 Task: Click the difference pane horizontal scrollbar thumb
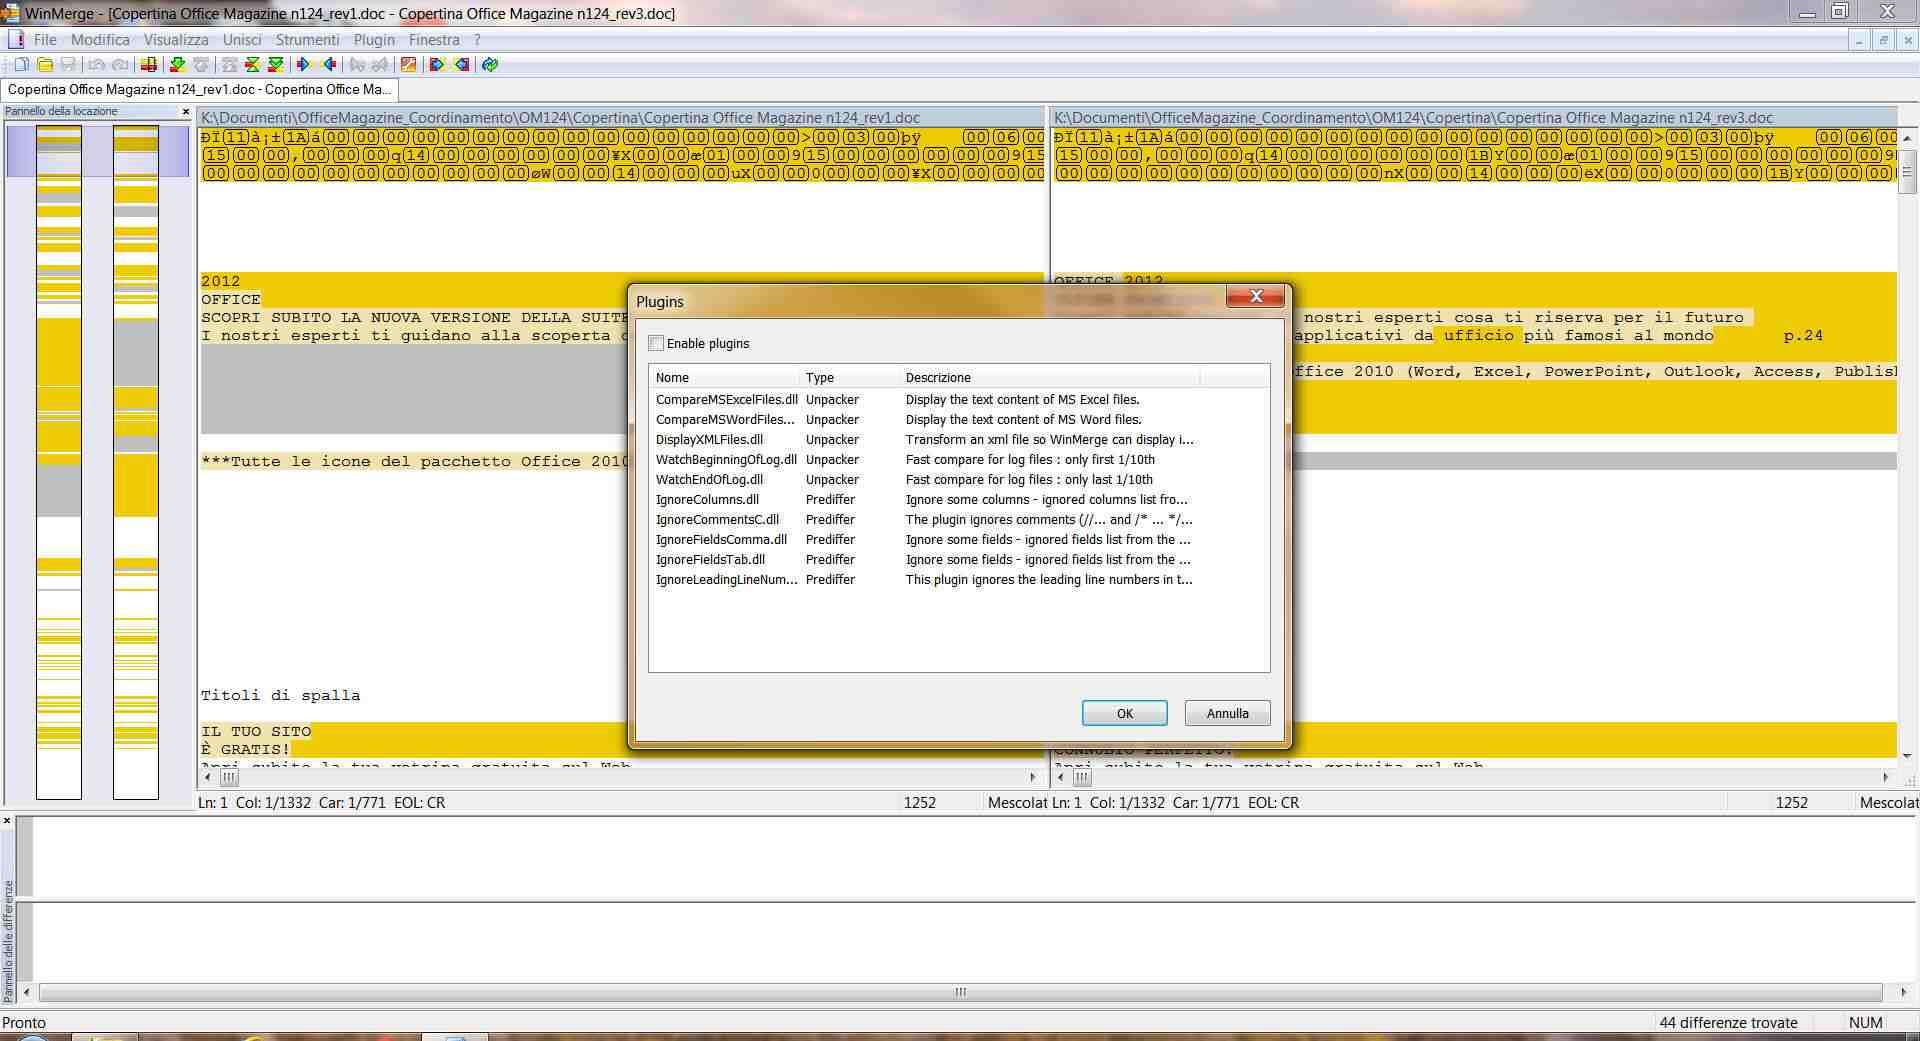(960, 993)
